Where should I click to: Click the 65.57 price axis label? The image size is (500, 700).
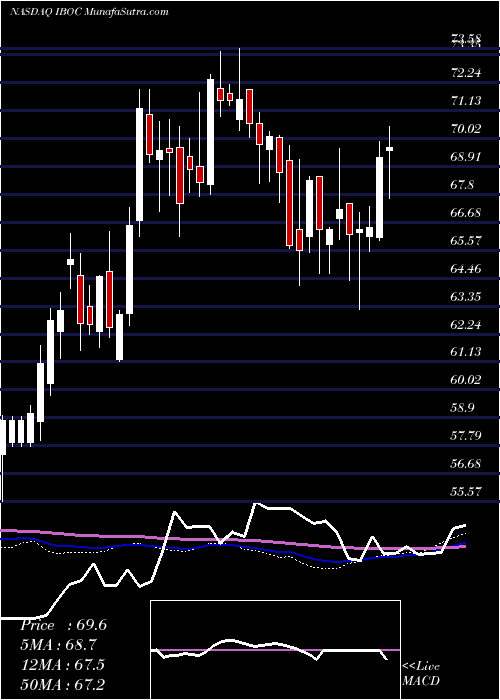click(x=466, y=241)
